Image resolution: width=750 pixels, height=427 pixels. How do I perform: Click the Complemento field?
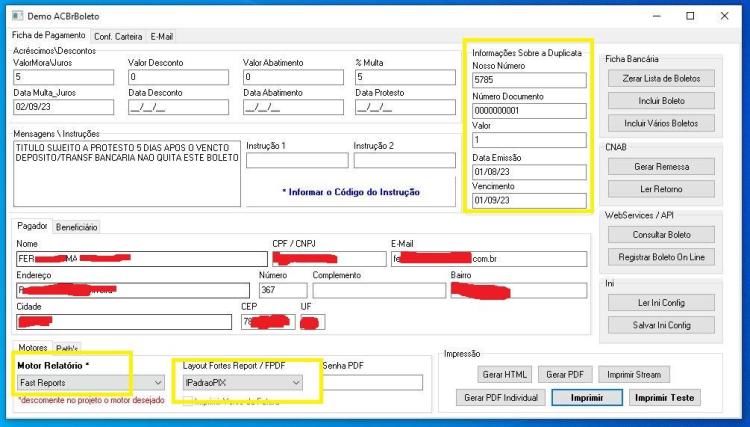[379, 291]
